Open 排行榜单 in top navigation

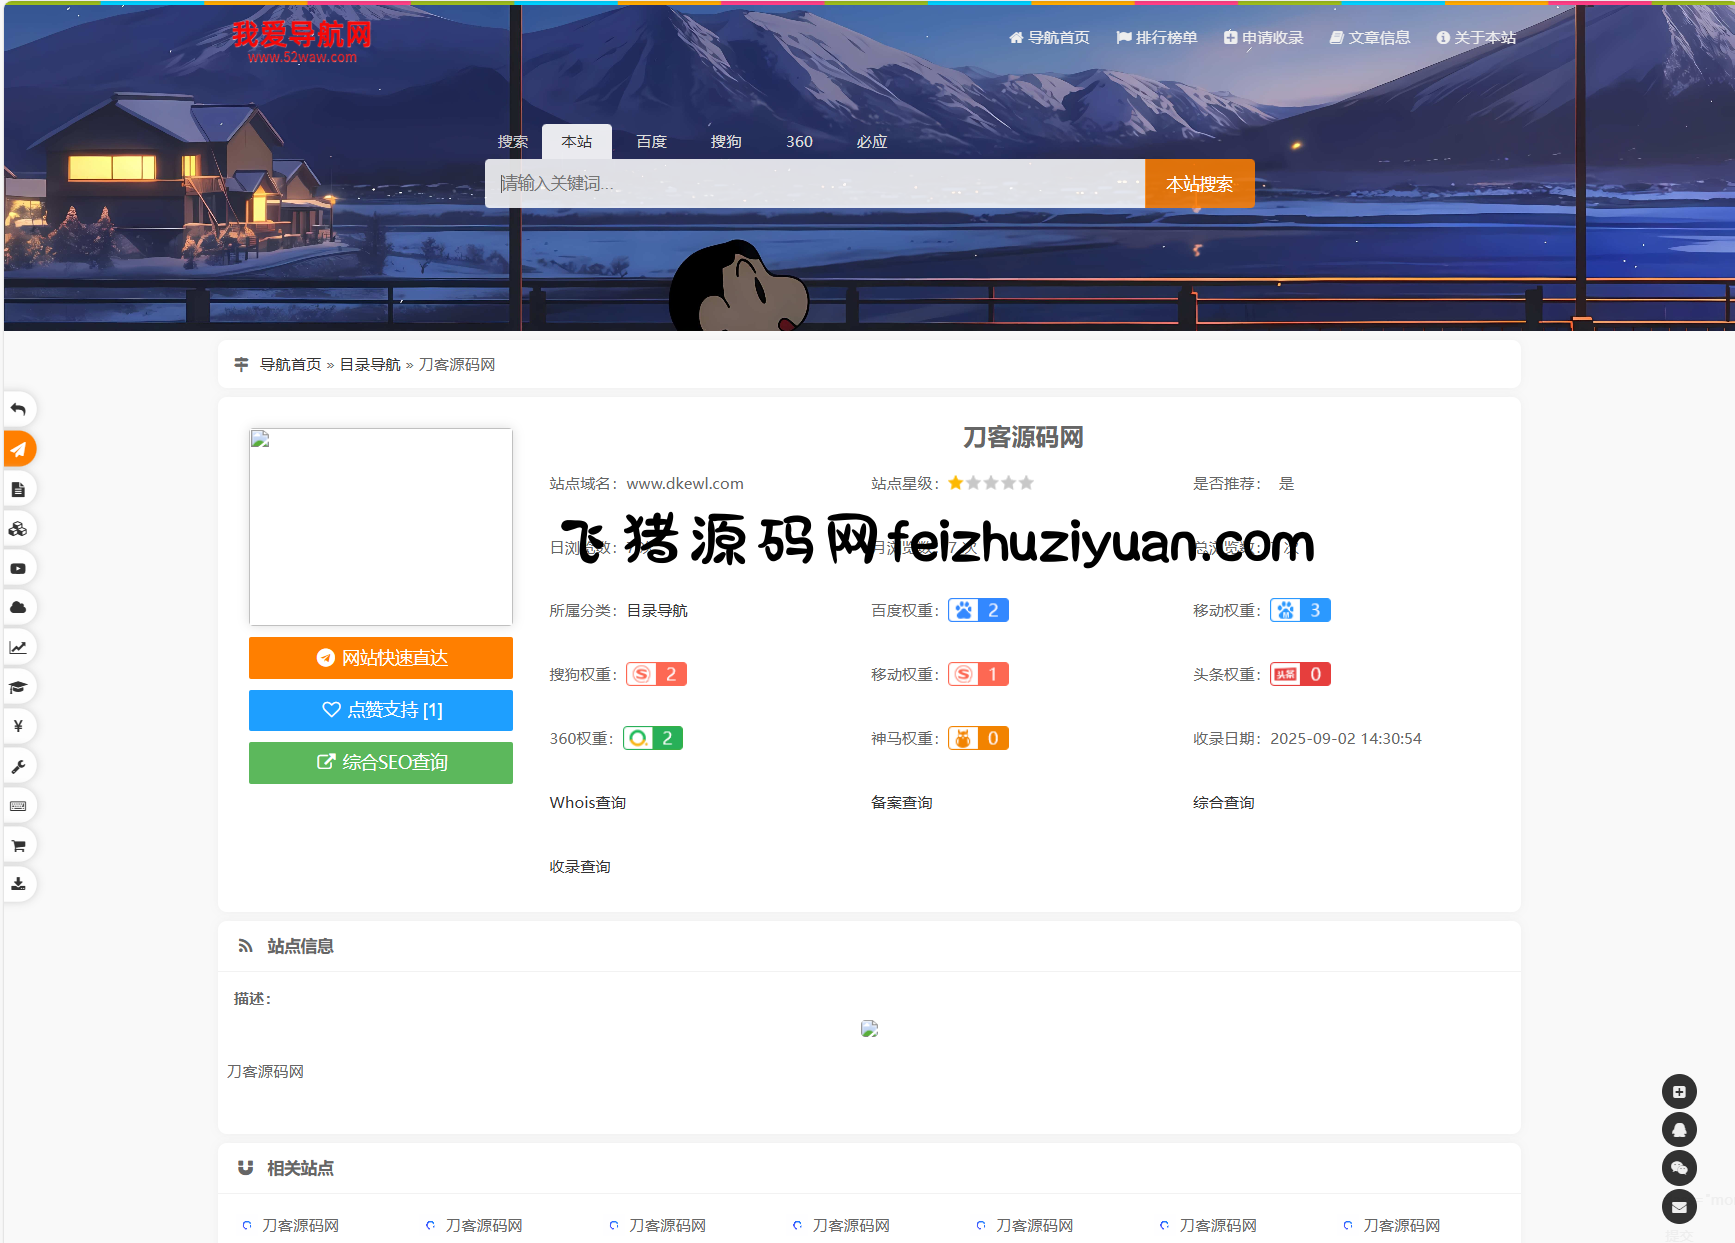pyautogui.click(x=1157, y=38)
